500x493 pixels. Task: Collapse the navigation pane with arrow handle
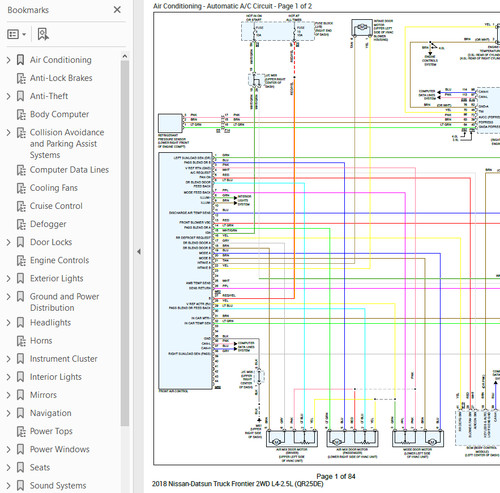[x=139, y=252]
